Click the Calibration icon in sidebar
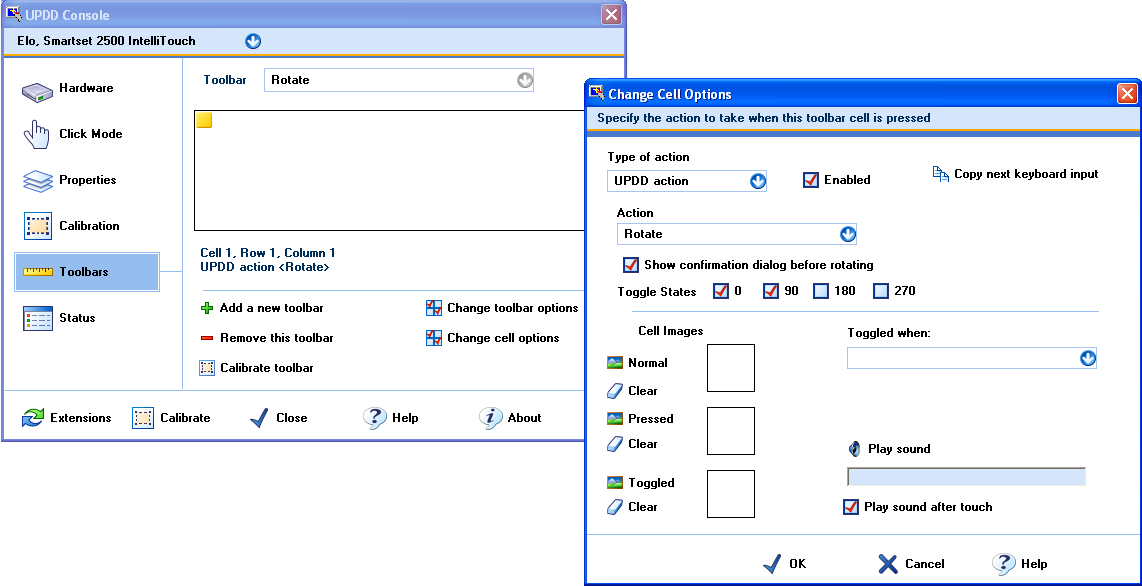 [x=37, y=226]
